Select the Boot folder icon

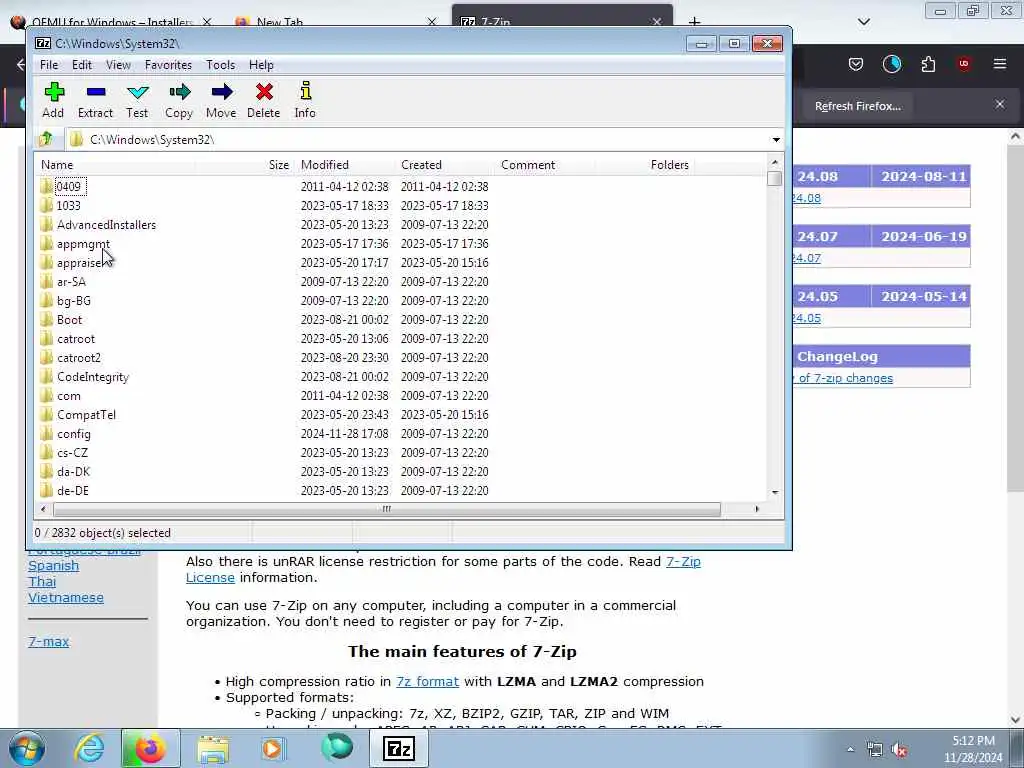coord(46,319)
